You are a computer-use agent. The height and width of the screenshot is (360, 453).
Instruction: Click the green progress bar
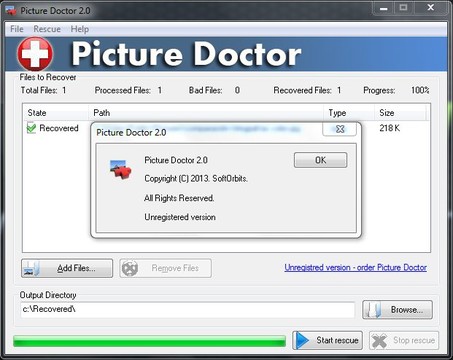coord(149,341)
